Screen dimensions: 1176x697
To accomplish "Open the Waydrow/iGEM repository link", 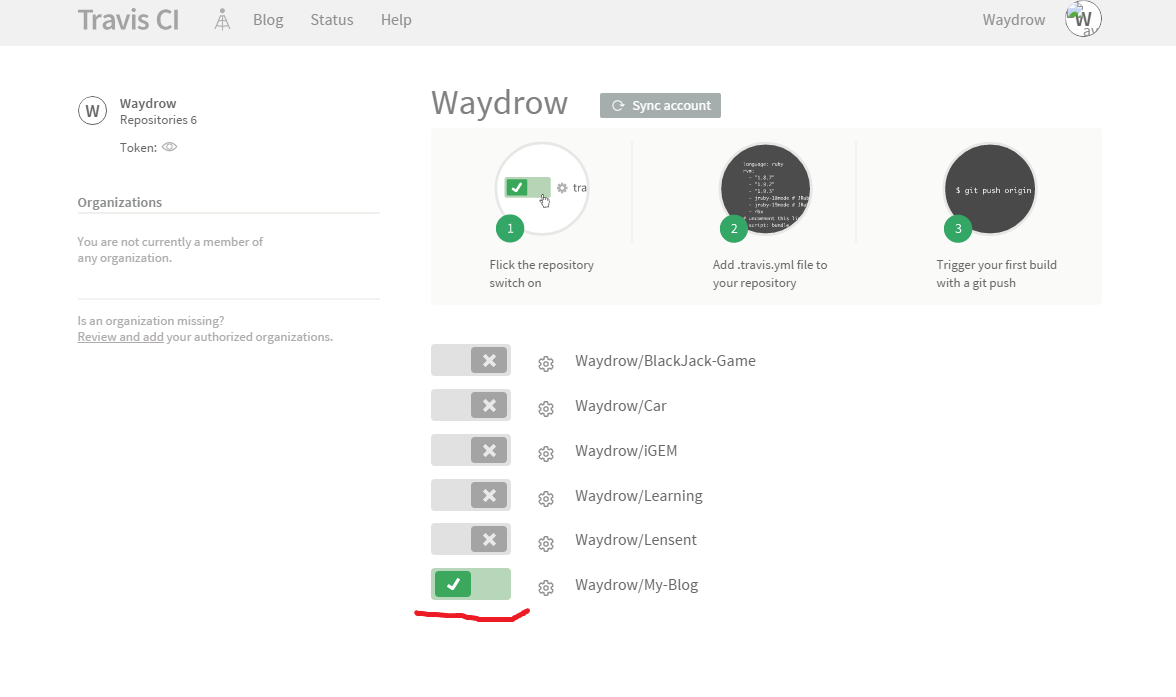I will tap(626, 451).
